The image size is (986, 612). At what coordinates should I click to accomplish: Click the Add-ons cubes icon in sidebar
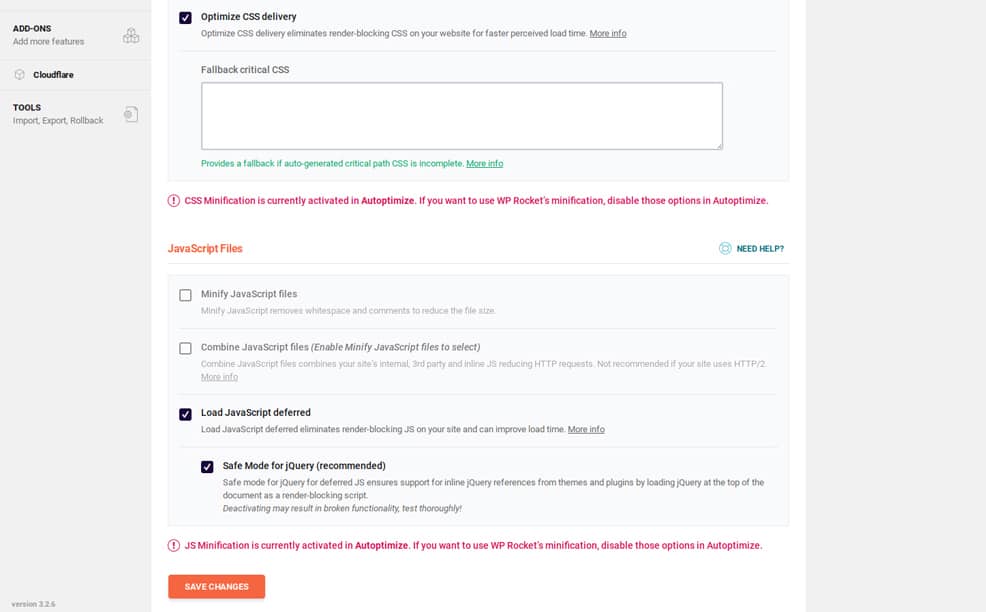[131, 35]
